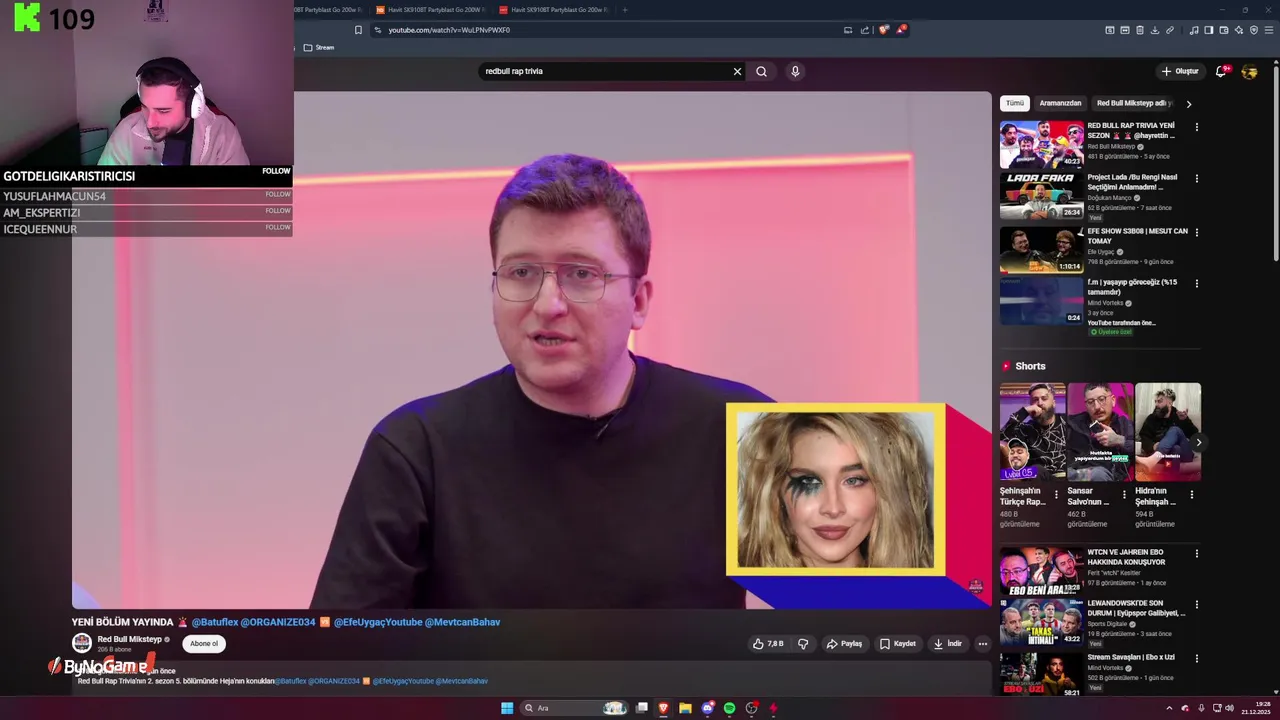Screen dimensions: 1280x720
Task: Dislike the video with thumbs-down button
Action: pyautogui.click(x=803, y=644)
